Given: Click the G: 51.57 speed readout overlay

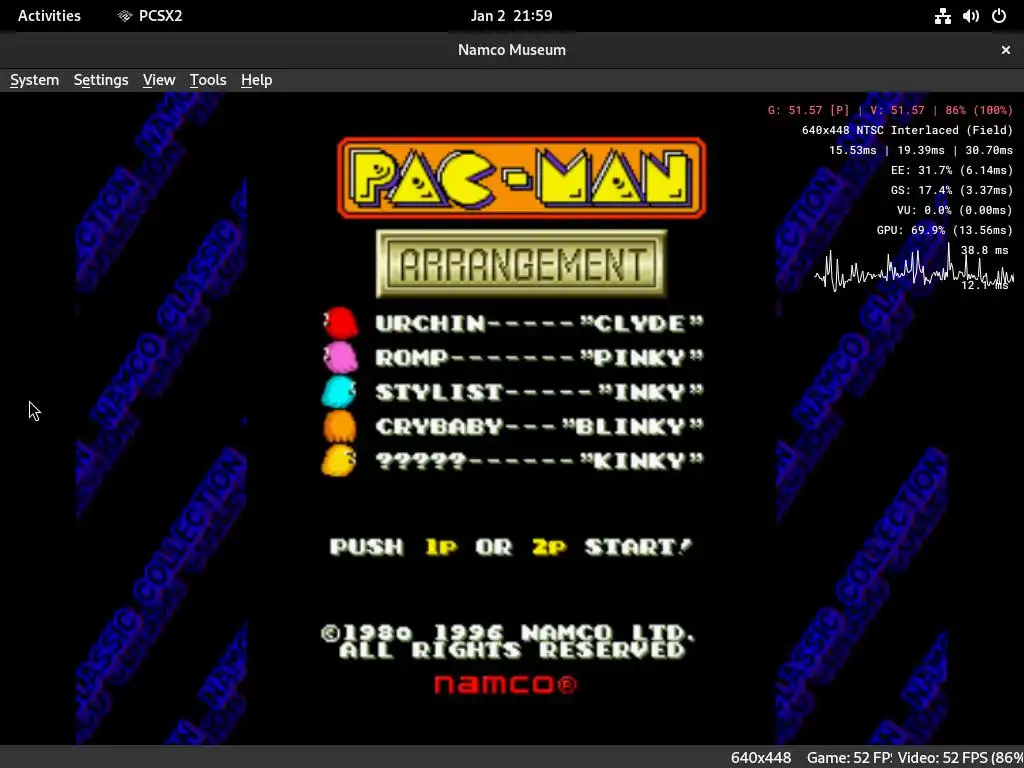Looking at the screenshot, I should [x=890, y=110].
